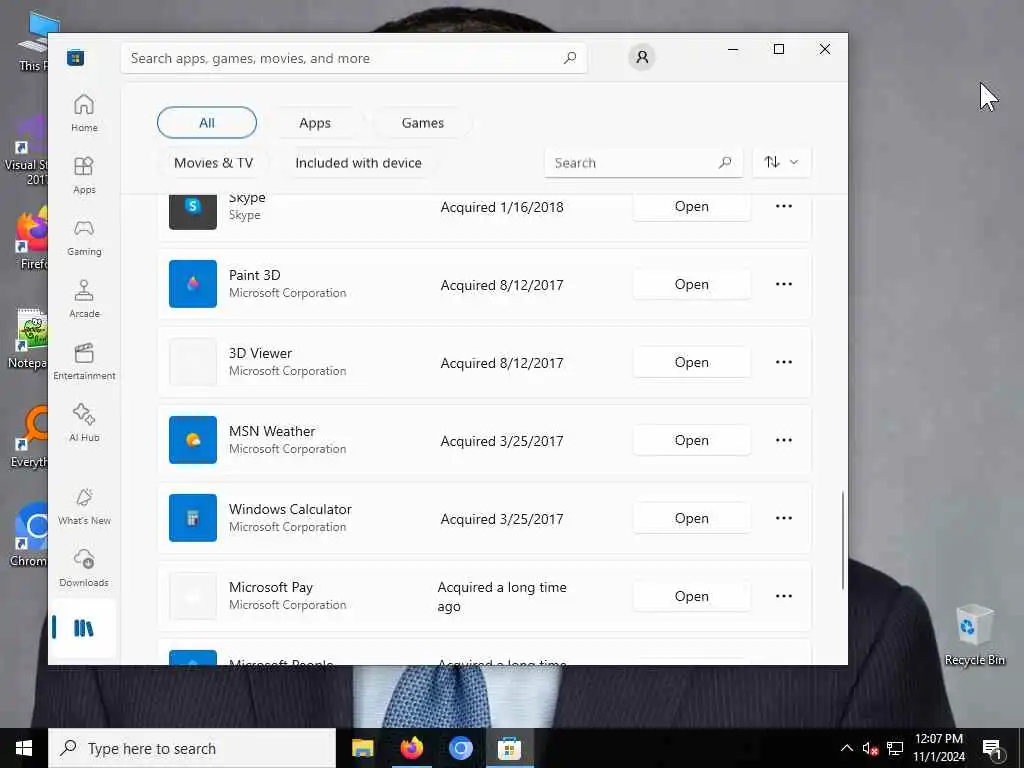The image size is (1024, 768).
Task: Click the Microsoft Store logo icon
Action: [76, 58]
